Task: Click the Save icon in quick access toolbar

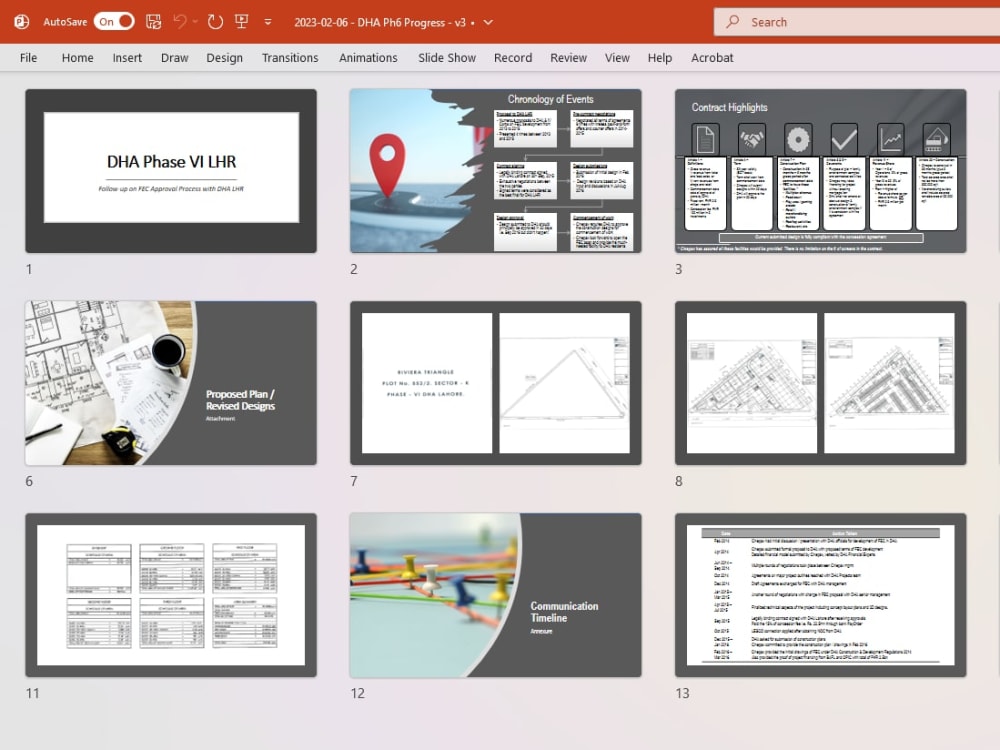Action: pyautogui.click(x=154, y=22)
